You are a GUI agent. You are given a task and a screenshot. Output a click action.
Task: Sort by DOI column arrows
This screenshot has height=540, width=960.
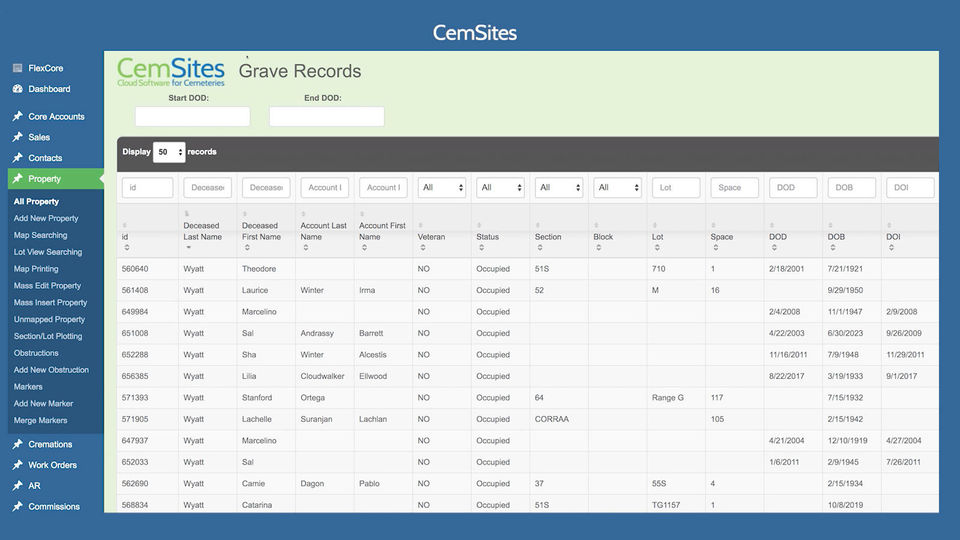[891, 248]
